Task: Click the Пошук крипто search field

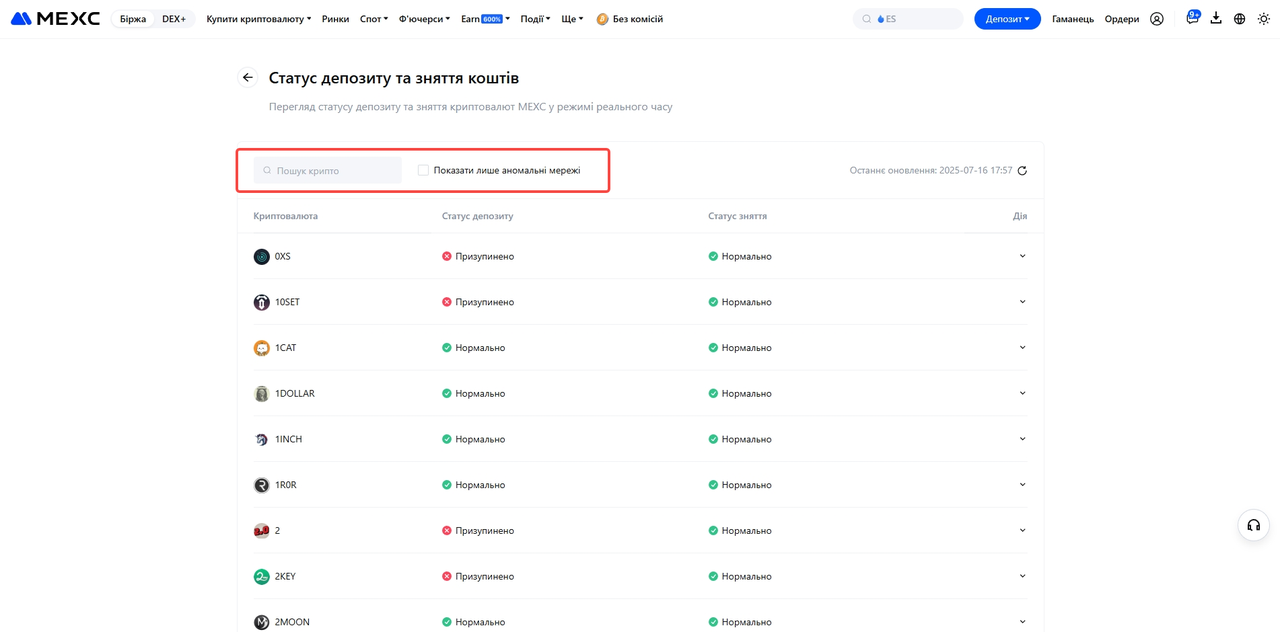Action: 327,171
